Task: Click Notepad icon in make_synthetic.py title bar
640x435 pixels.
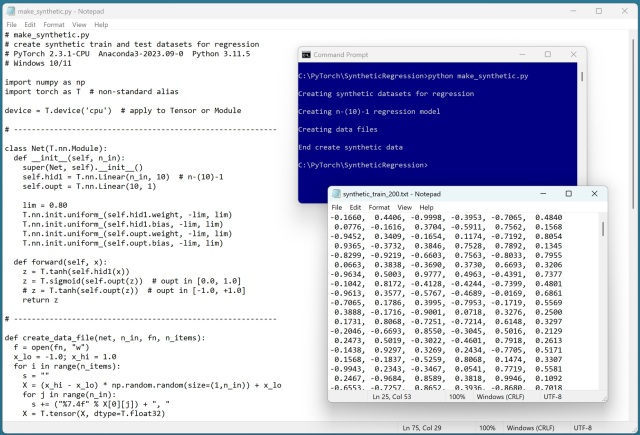Action: (11, 11)
